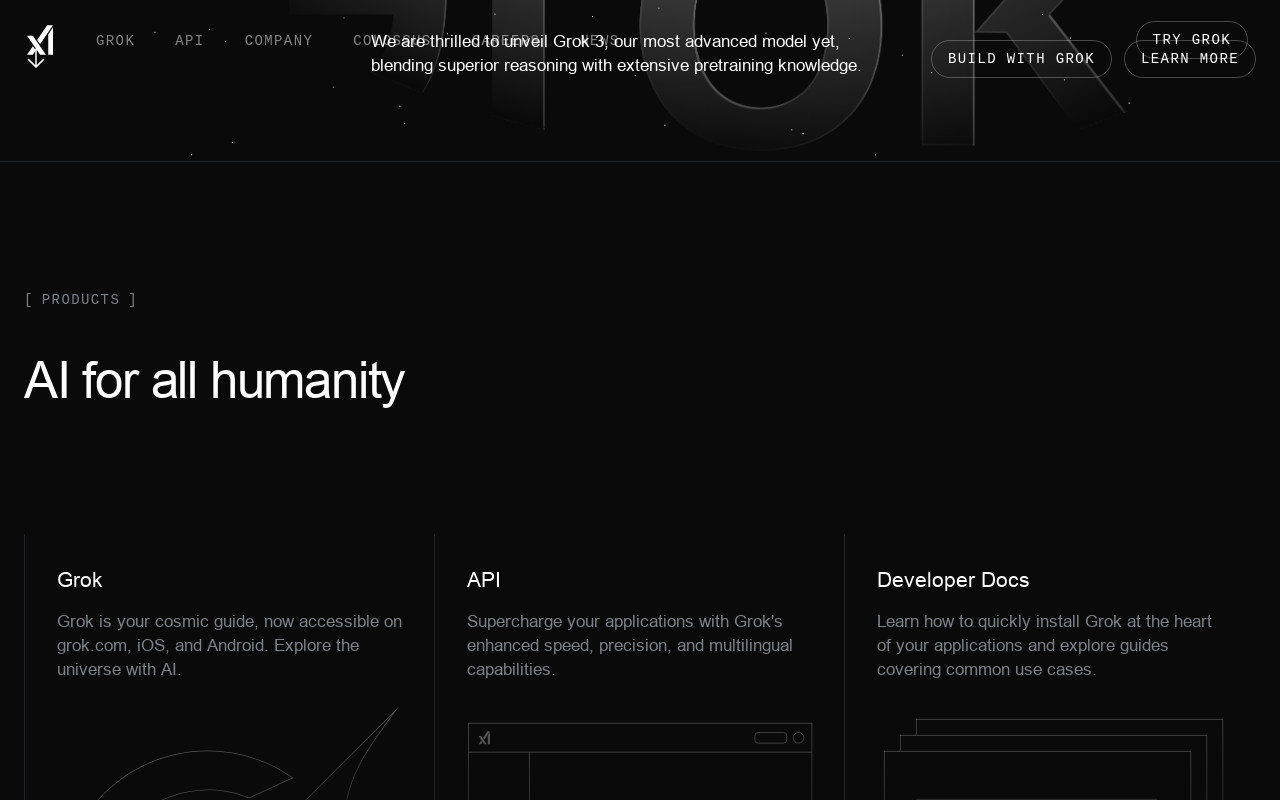Open the Grok product card title

(x=80, y=580)
